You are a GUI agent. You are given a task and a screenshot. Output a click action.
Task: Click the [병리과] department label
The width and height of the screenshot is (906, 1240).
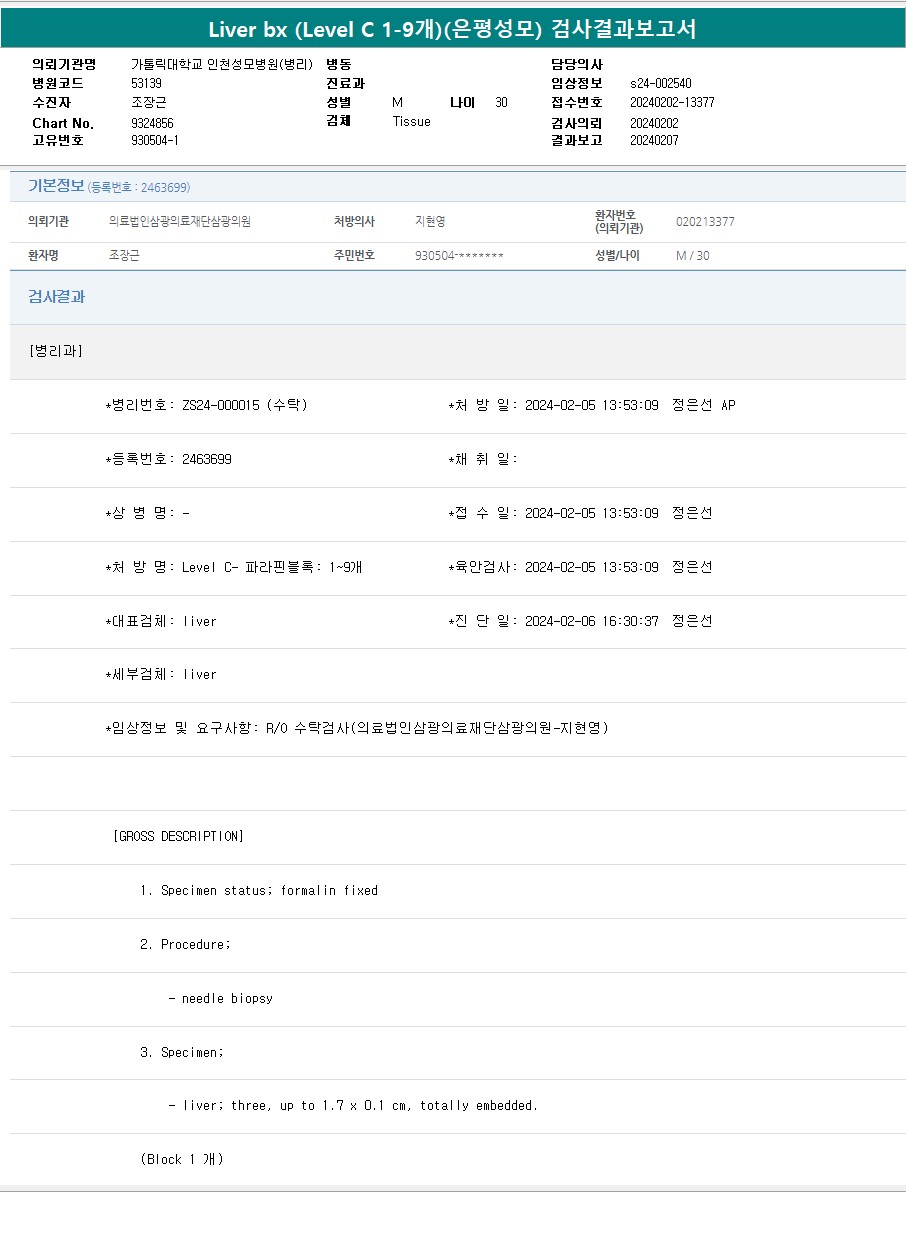click(x=57, y=351)
